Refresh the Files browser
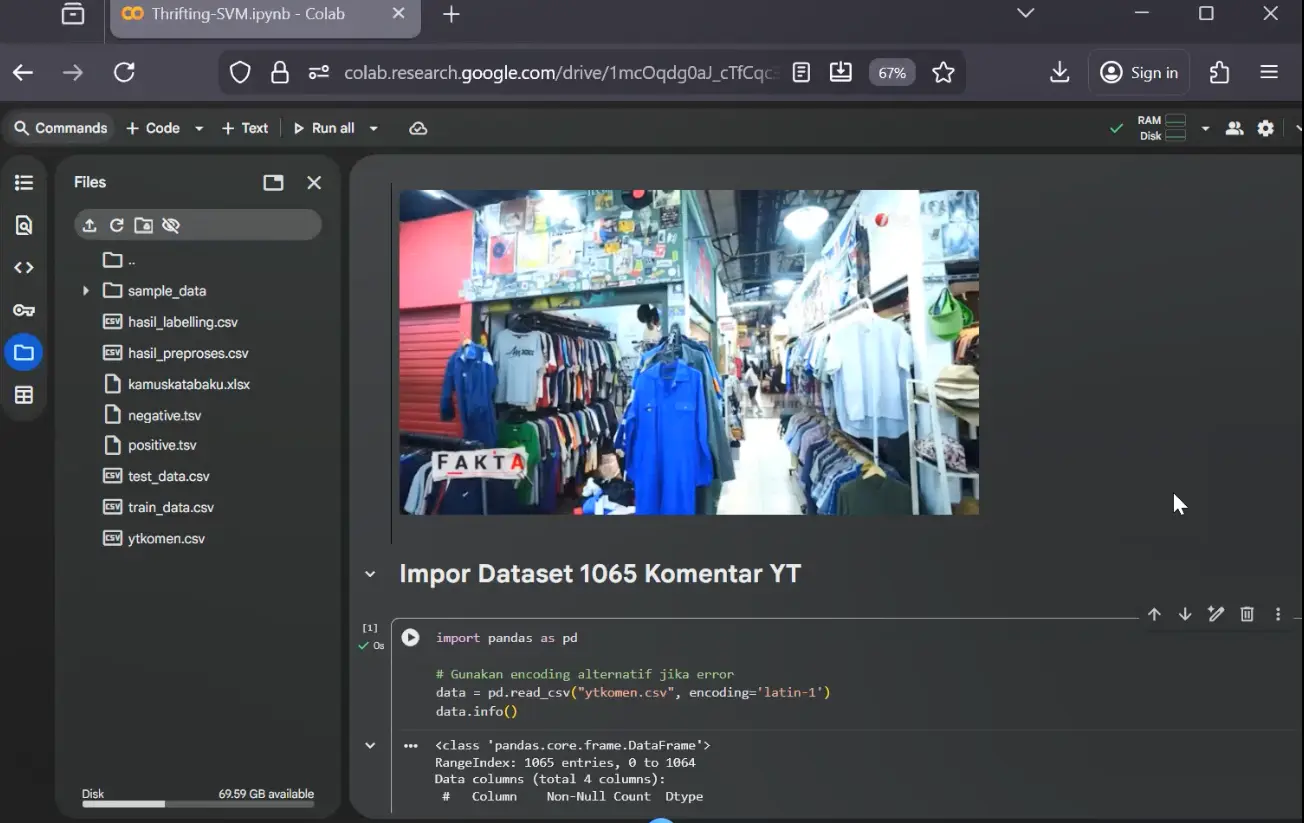Viewport: 1304px width, 823px height. tap(115, 225)
